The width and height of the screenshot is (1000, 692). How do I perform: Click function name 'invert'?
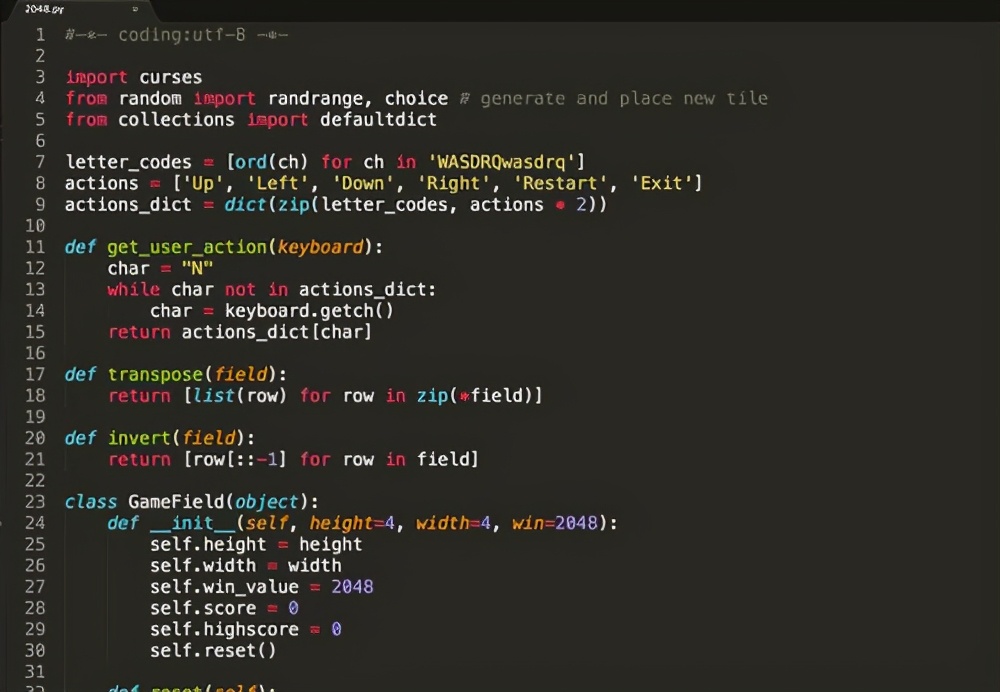(139, 438)
